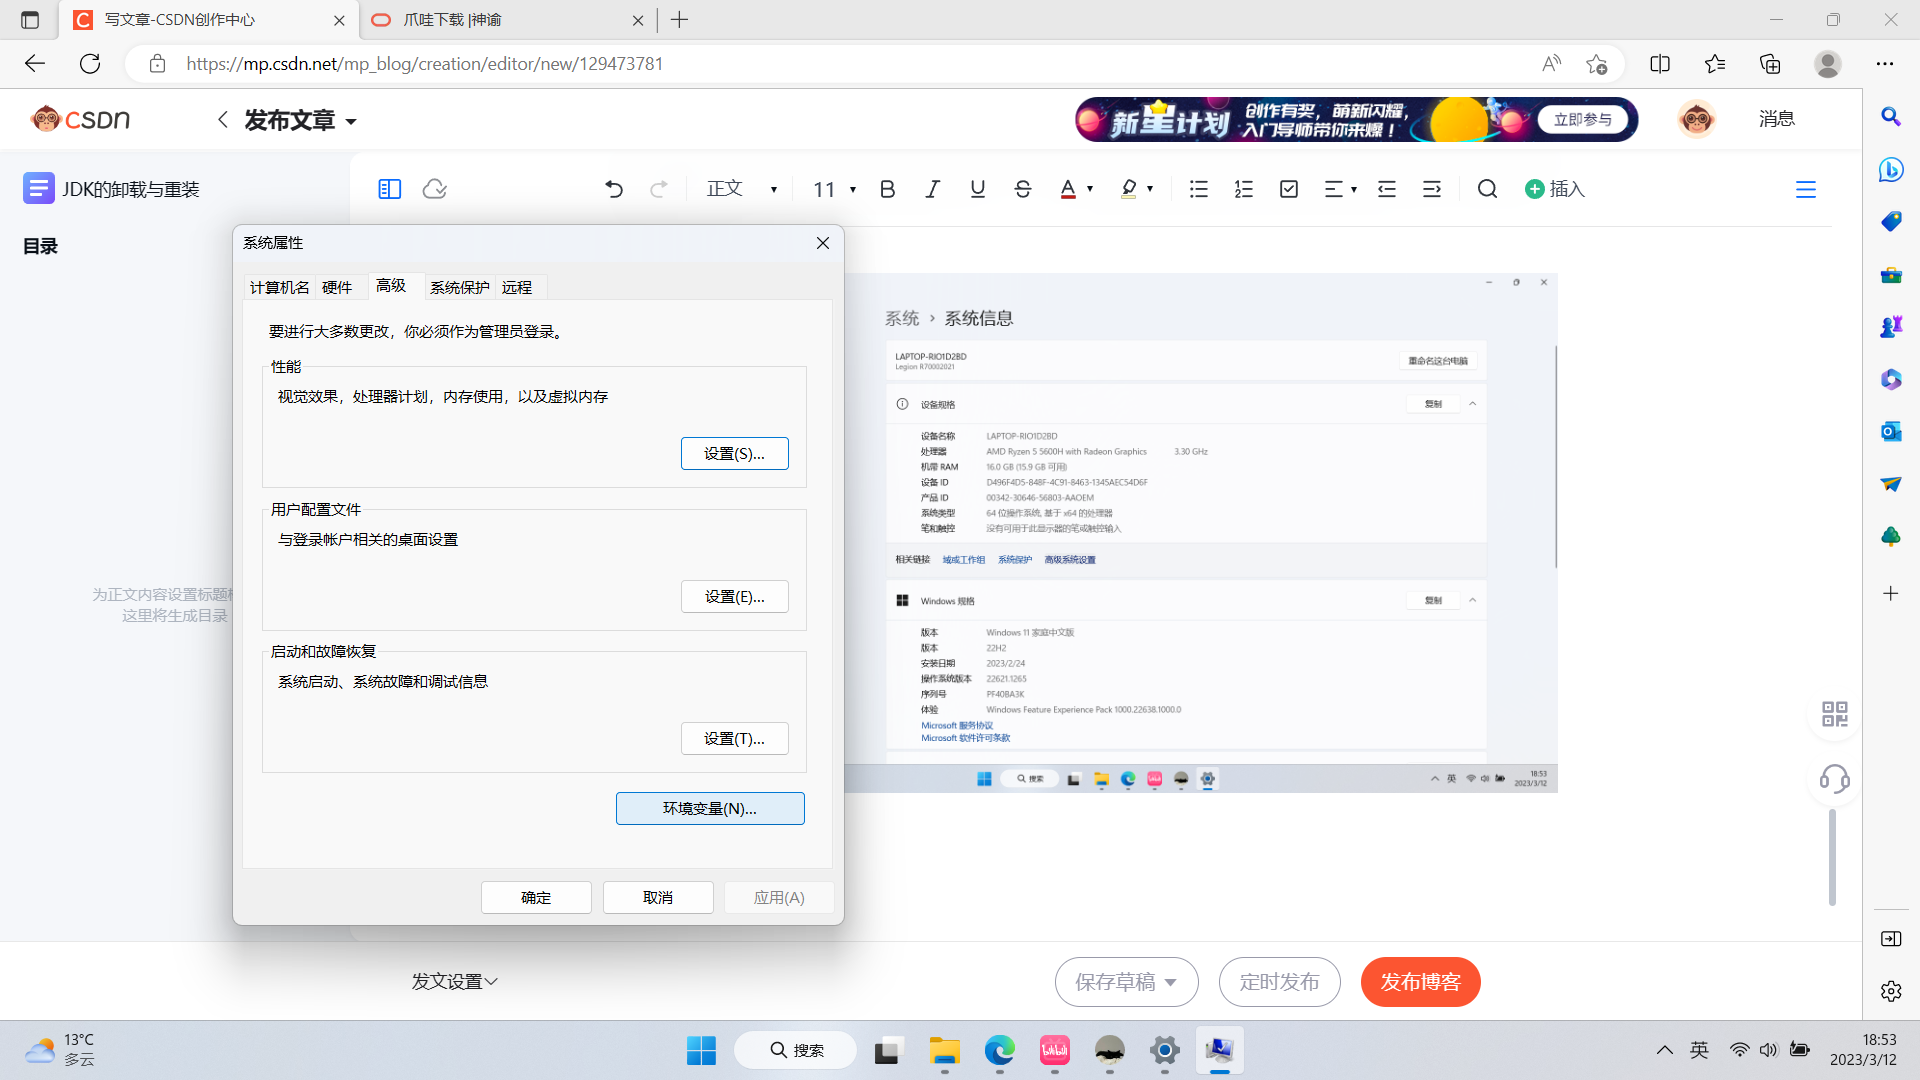Screen dimensions: 1920x1080
Task: Toggle the right hamburger menu panel
Action: pyautogui.click(x=1805, y=189)
